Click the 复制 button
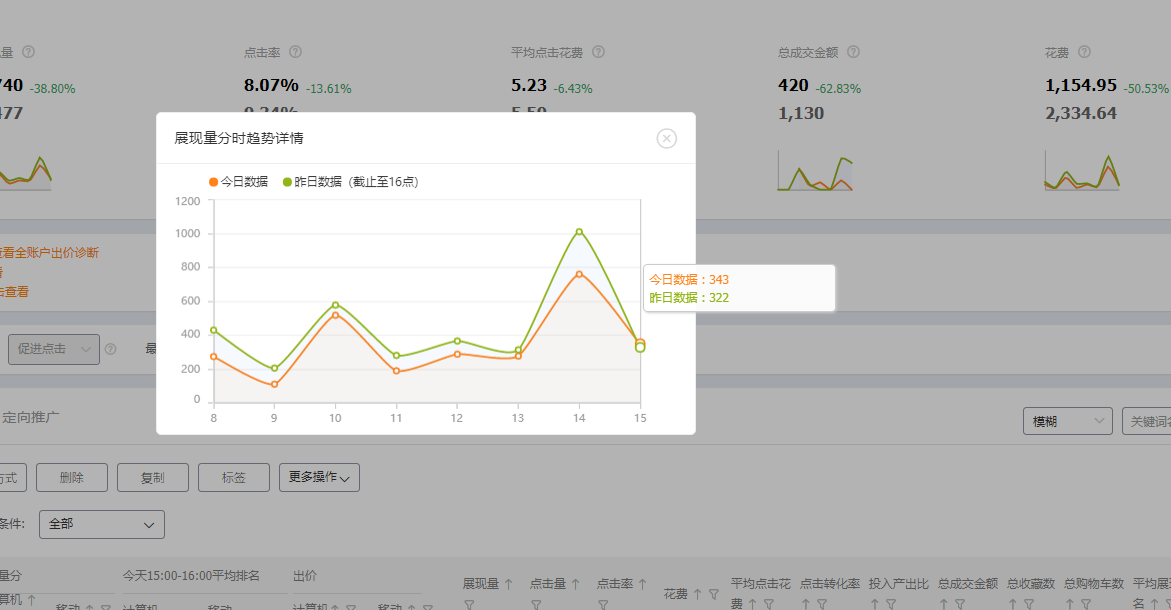1171x610 pixels. (x=152, y=478)
